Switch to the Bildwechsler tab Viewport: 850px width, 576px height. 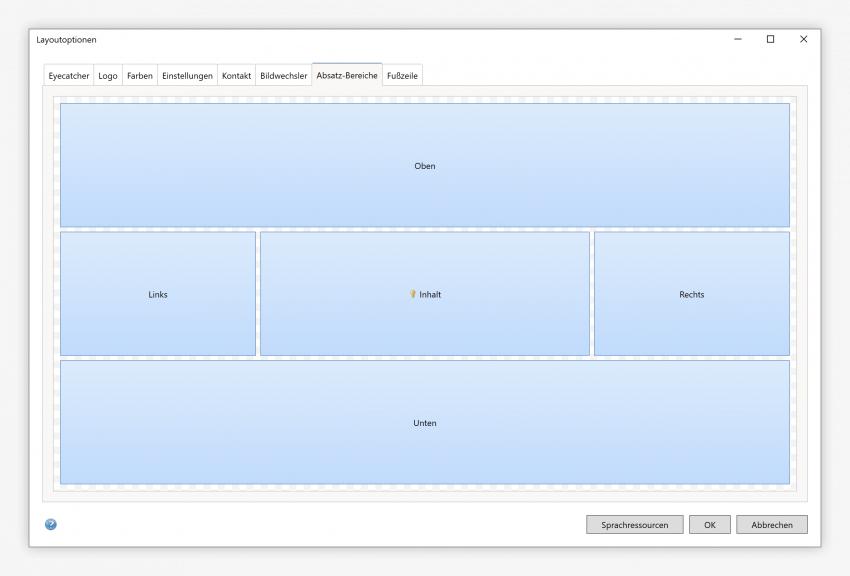click(x=283, y=76)
